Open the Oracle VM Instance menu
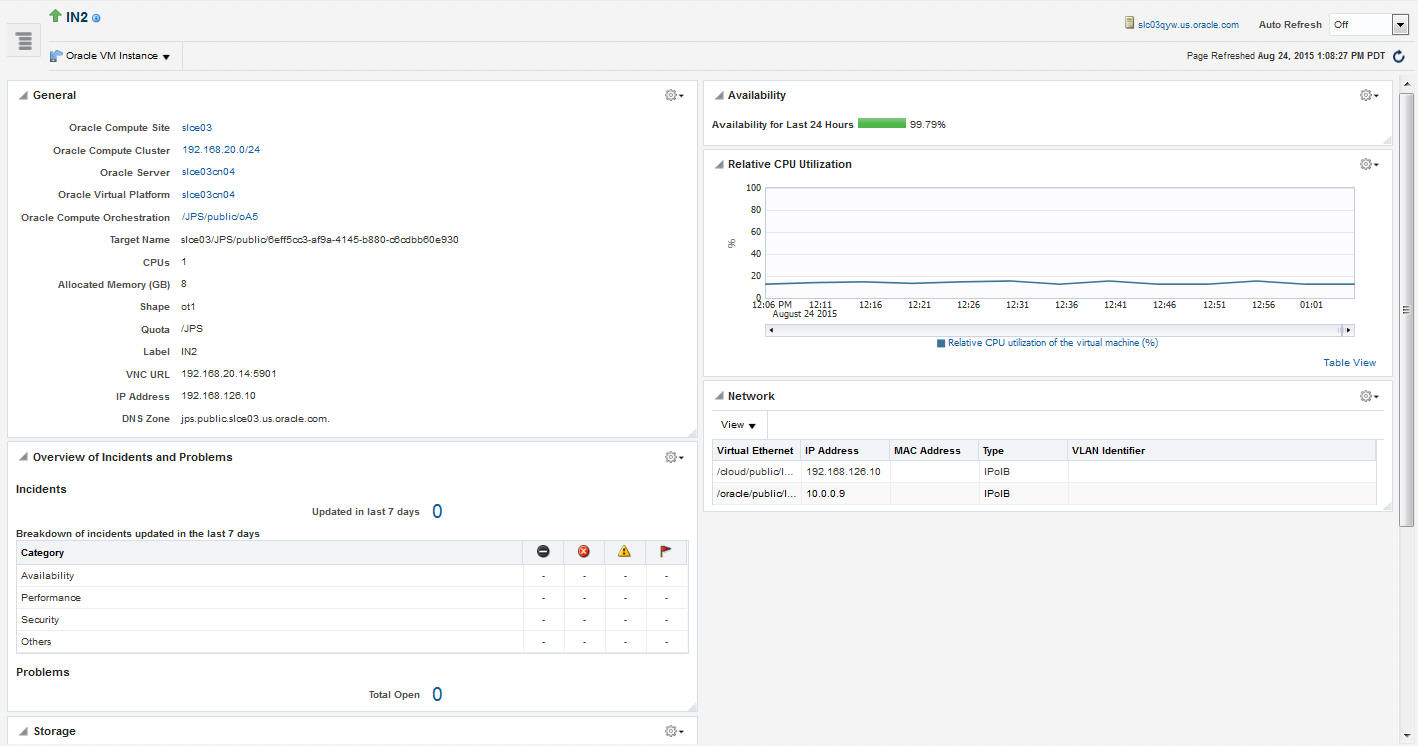1418x746 pixels. coord(118,56)
